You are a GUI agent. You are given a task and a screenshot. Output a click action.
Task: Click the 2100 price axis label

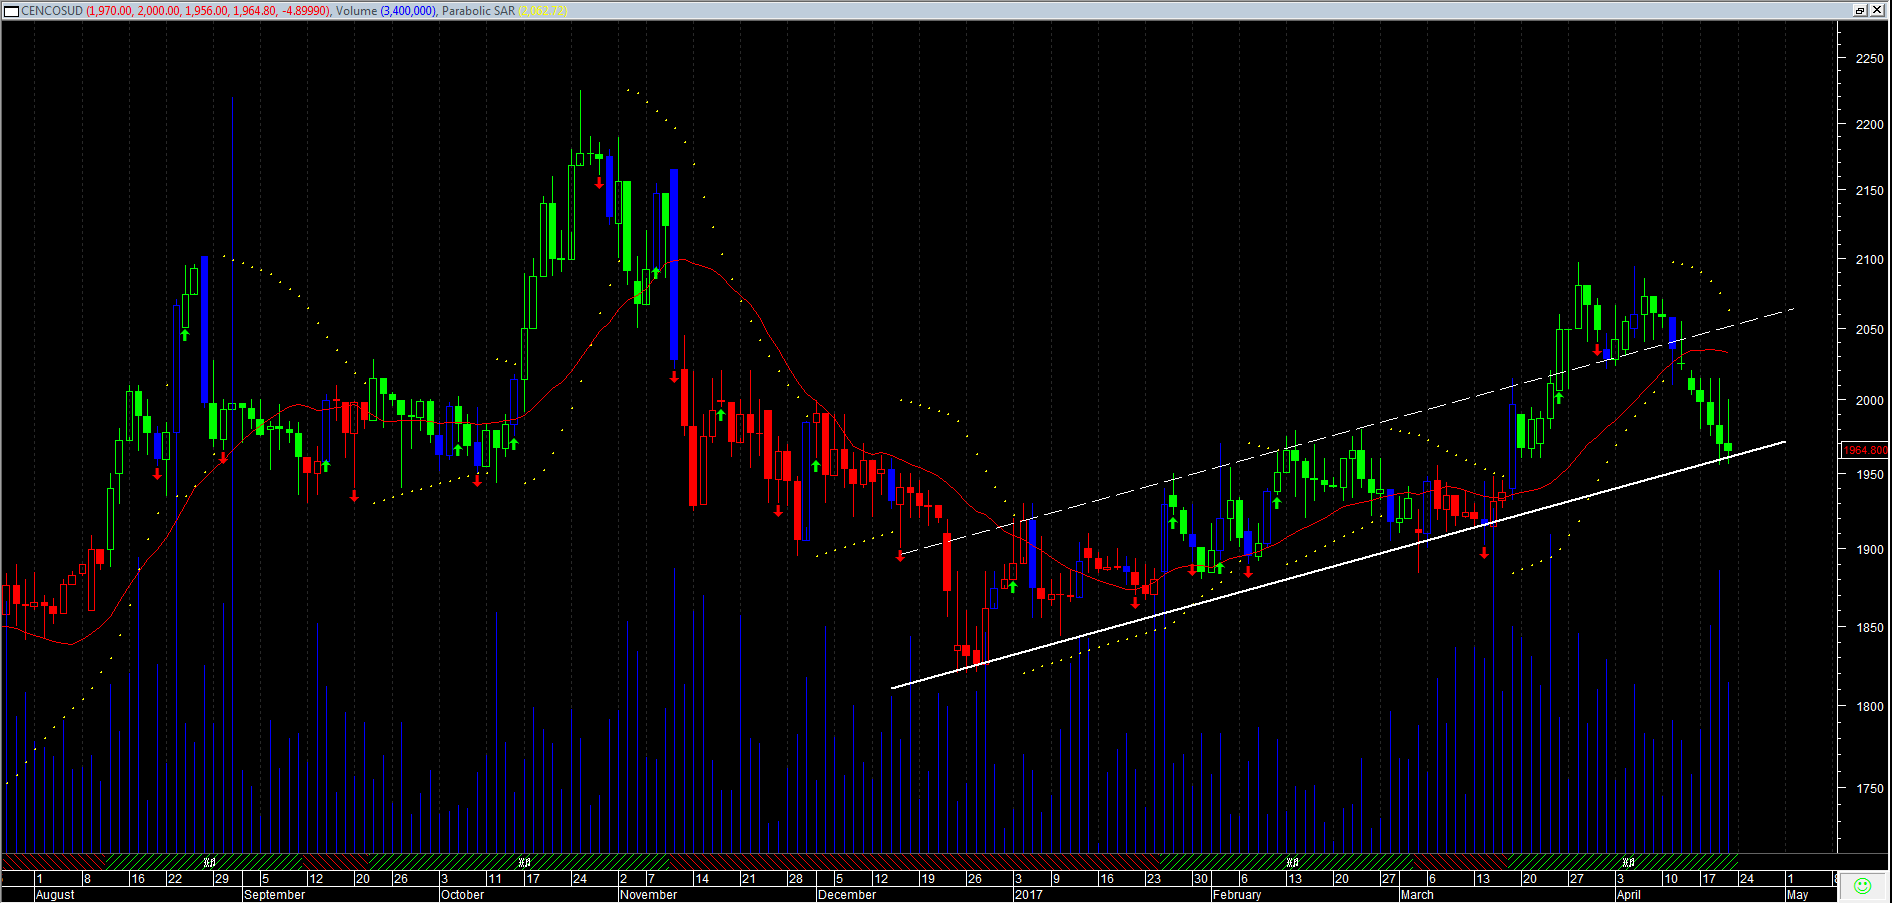point(1869,259)
